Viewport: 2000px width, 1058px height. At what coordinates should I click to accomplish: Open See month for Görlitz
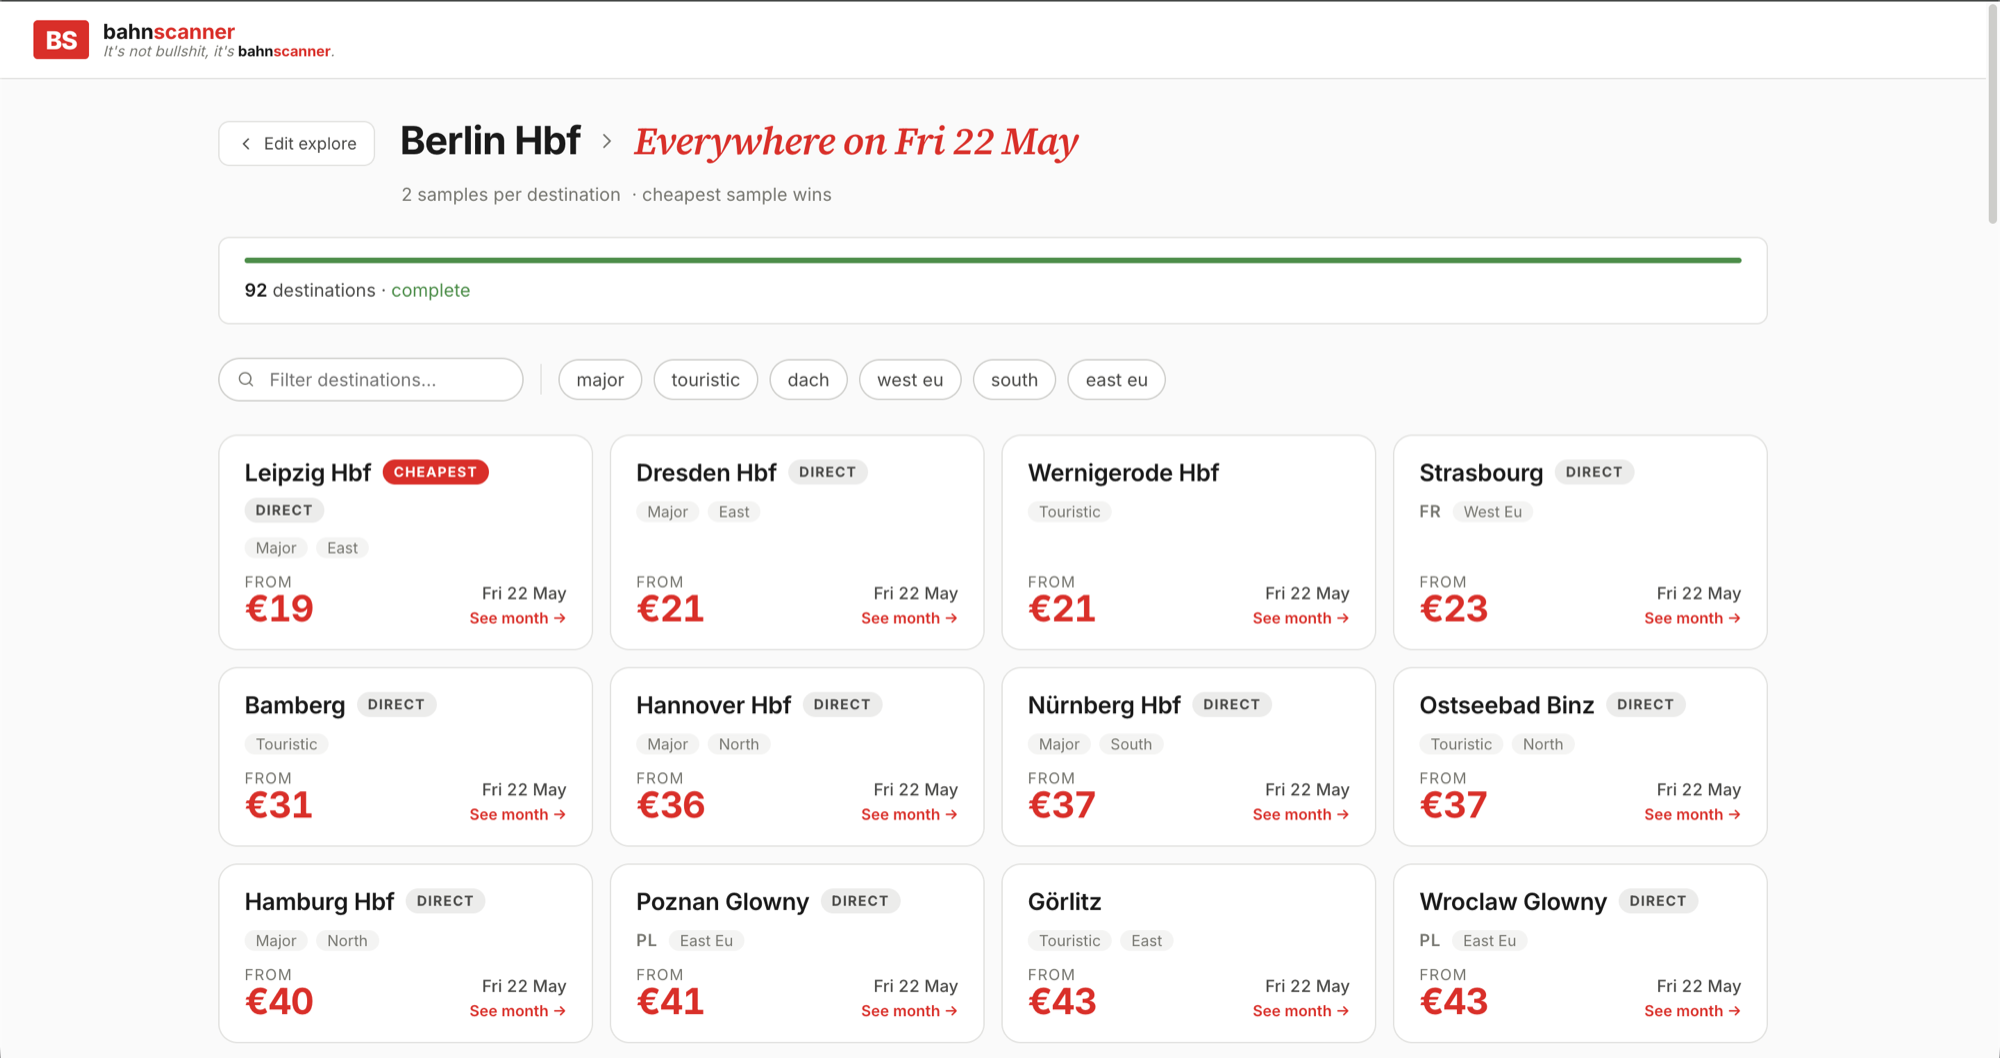coord(1301,1011)
